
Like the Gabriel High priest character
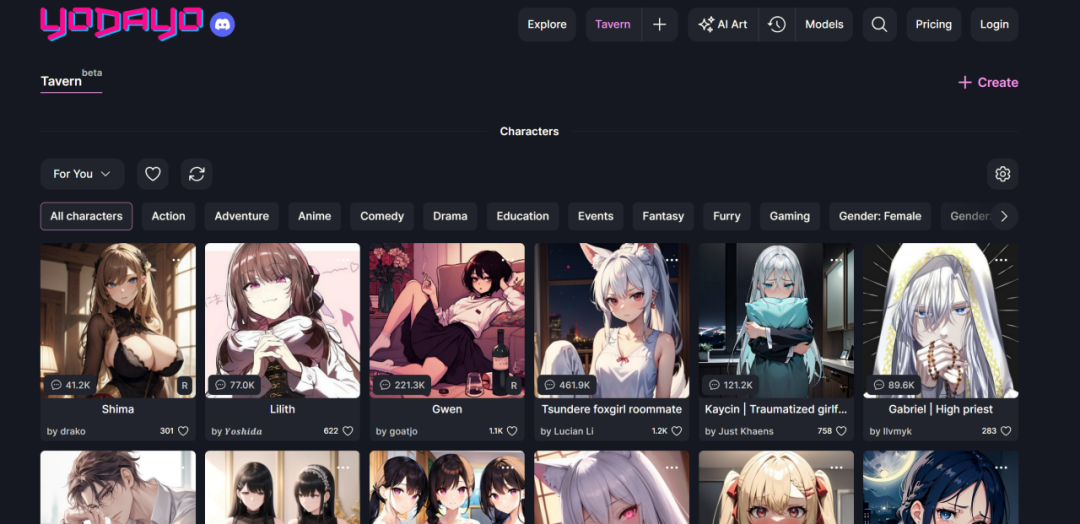click(x=1005, y=431)
